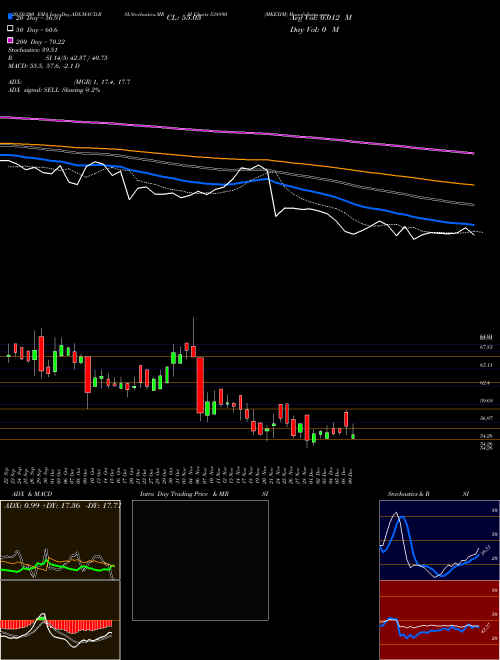Screen dimensions: 500x660
Task: Click the 56.97 price axis label
Action: 486,418
